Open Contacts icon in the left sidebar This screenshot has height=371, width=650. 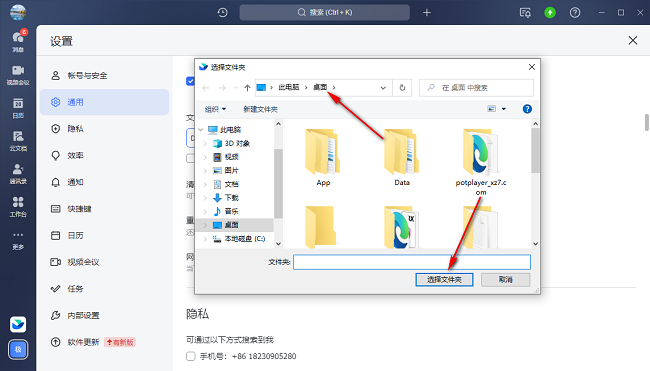(18, 174)
